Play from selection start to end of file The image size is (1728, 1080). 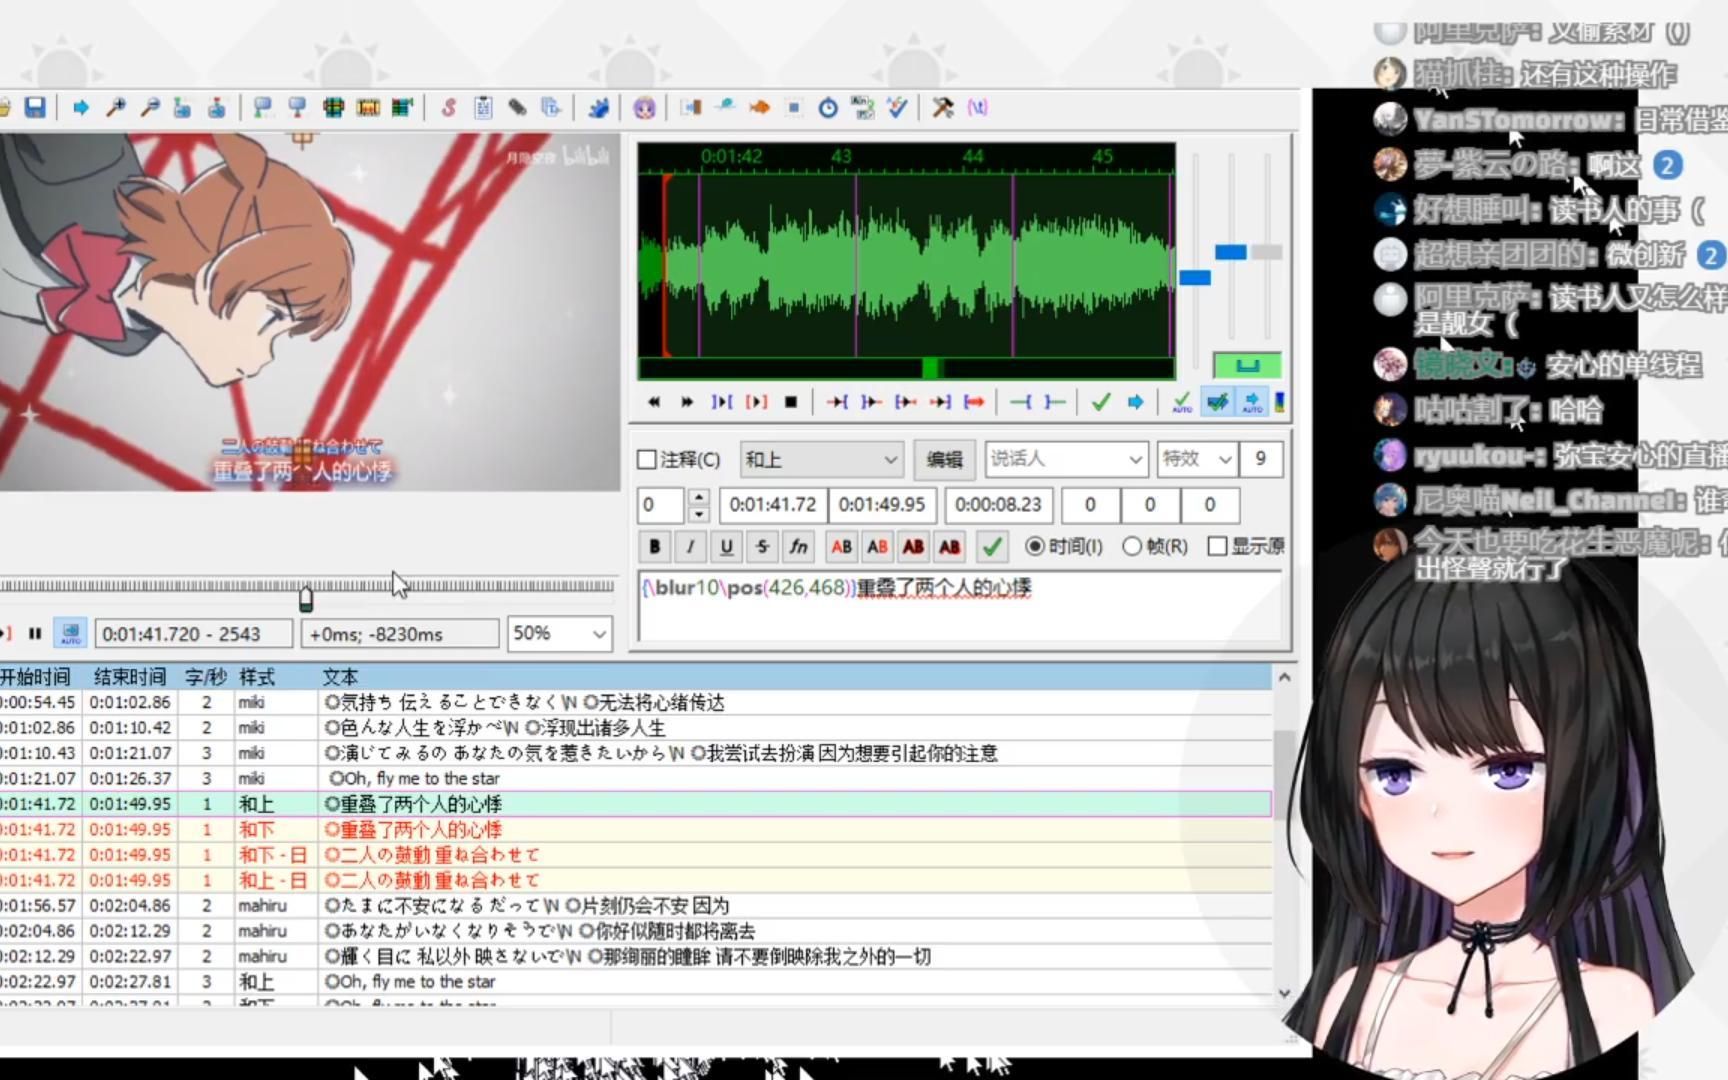[x=974, y=402]
